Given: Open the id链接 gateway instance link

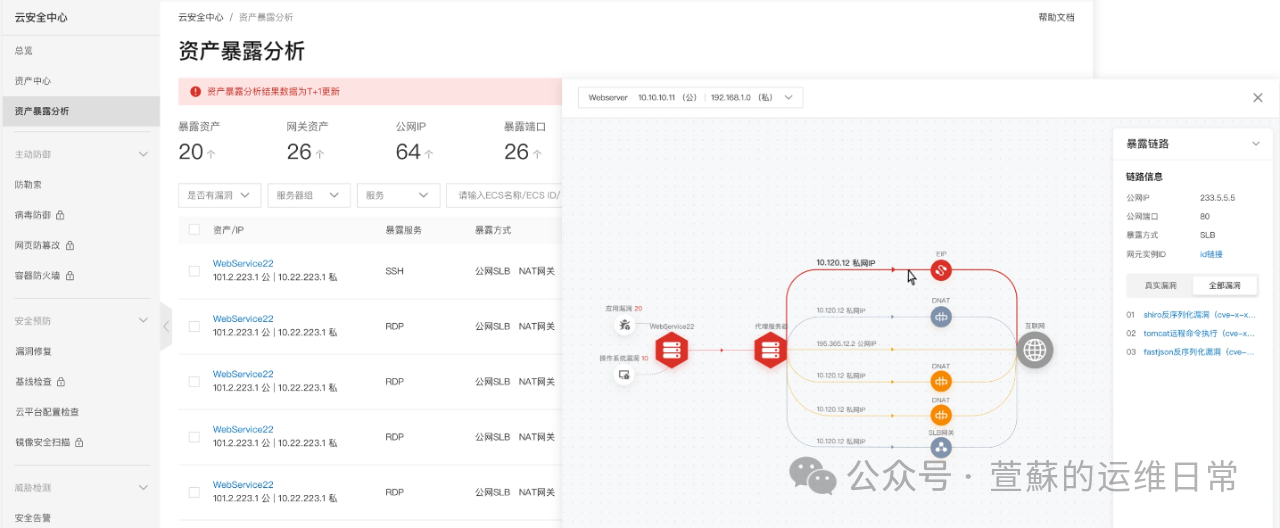Looking at the screenshot, I should (x=1211, y=254).
